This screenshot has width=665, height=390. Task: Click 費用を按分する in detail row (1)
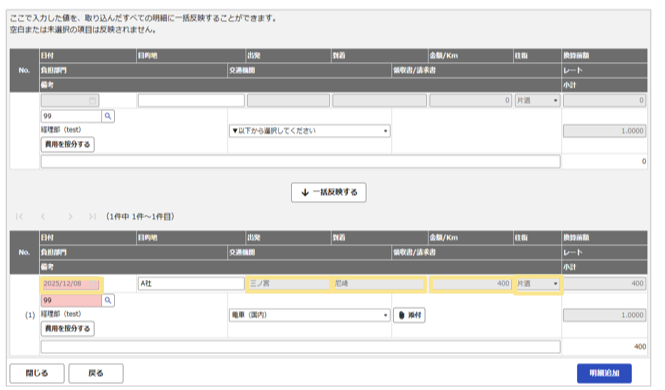[67, 329]
